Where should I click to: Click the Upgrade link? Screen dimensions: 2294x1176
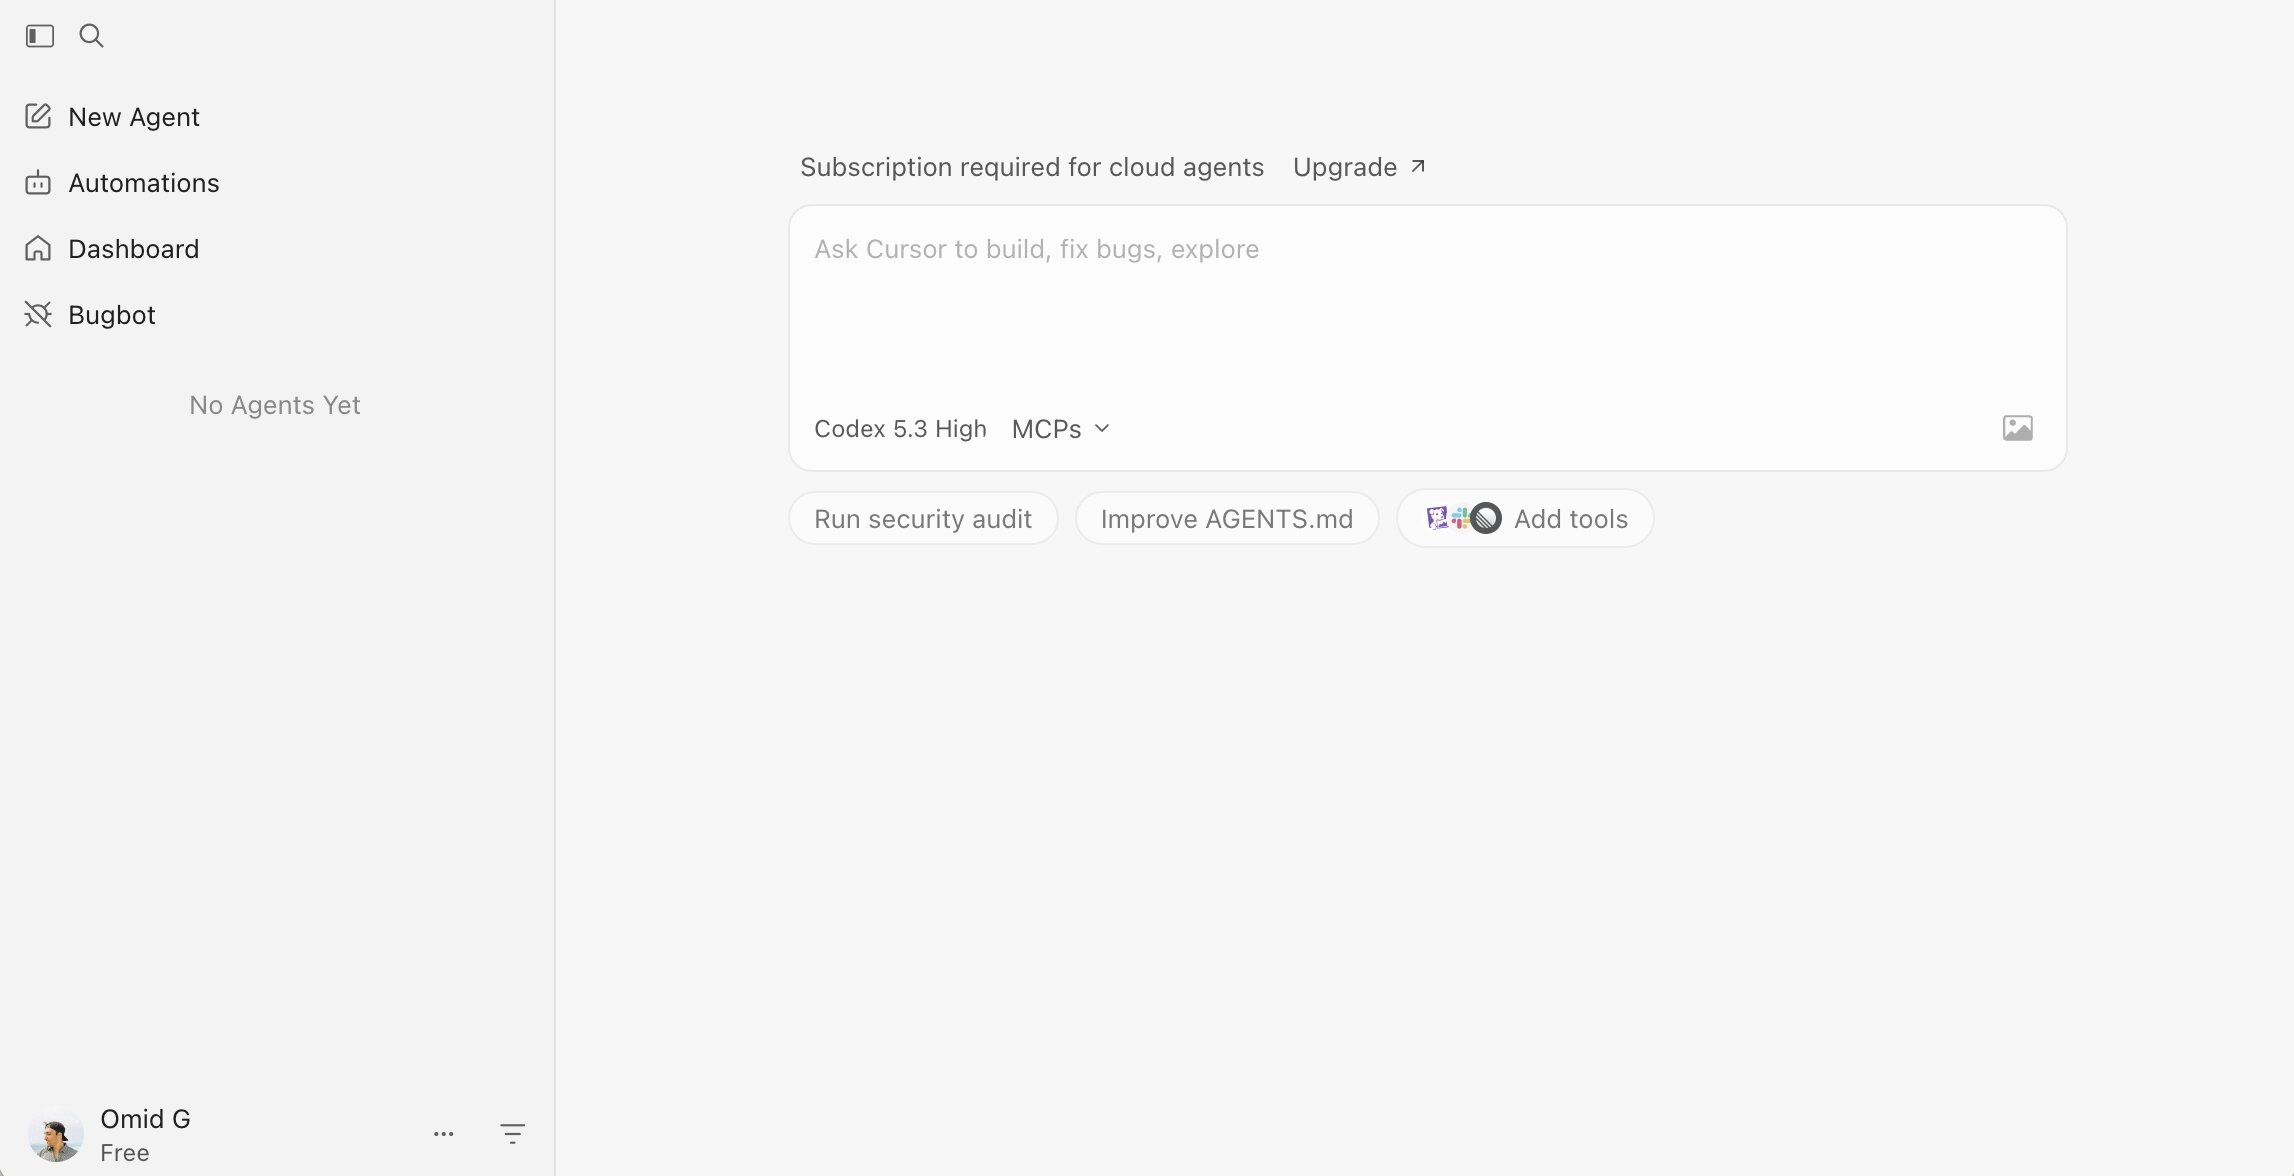[x=1344, y=167]
